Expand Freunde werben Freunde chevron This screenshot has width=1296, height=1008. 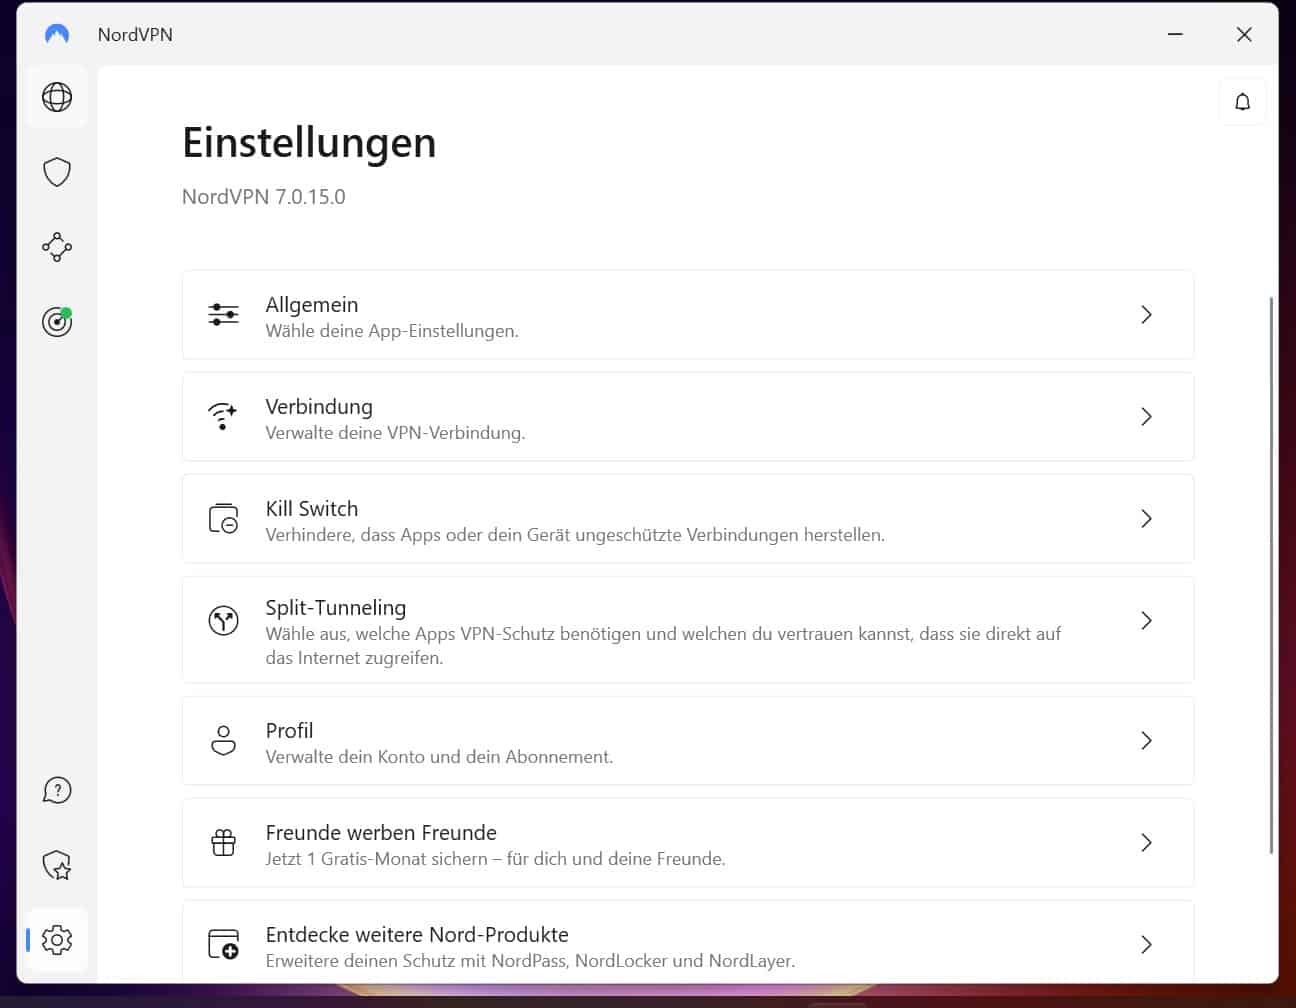coord(1146,843)
